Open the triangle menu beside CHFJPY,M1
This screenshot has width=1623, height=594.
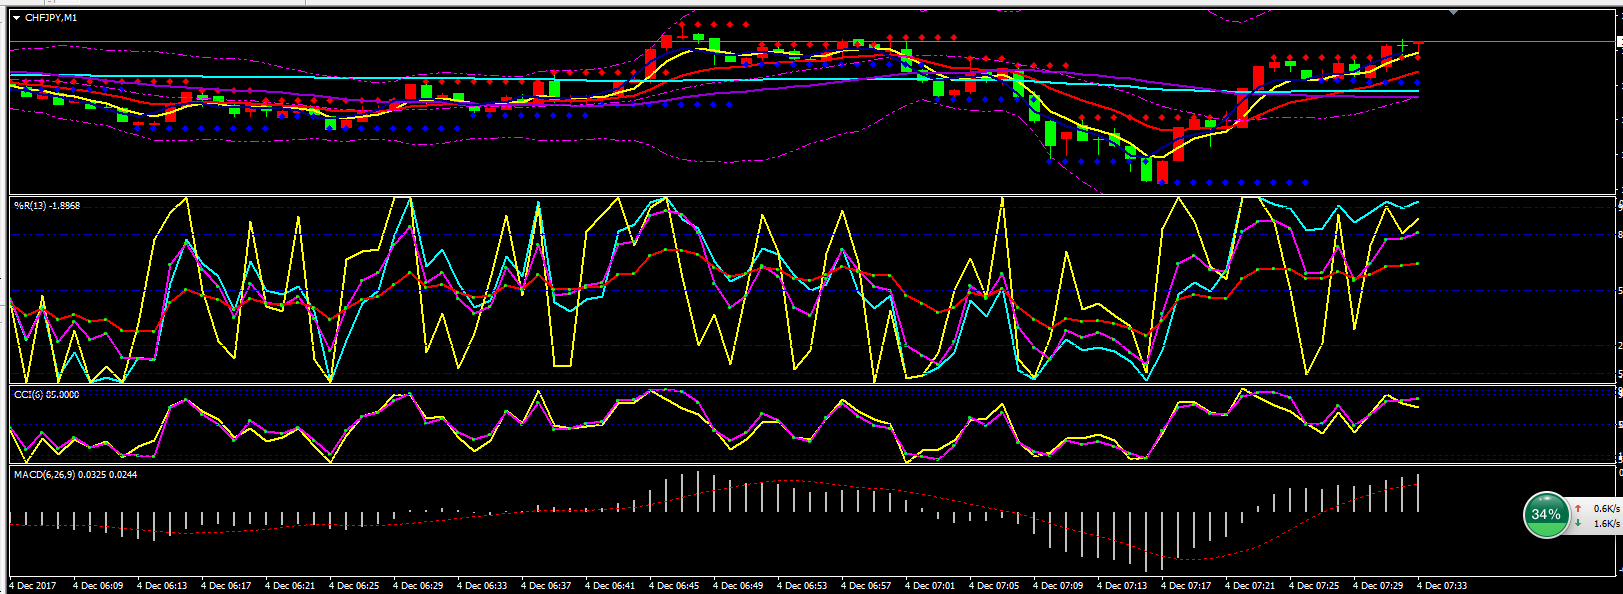pos(16,18)
